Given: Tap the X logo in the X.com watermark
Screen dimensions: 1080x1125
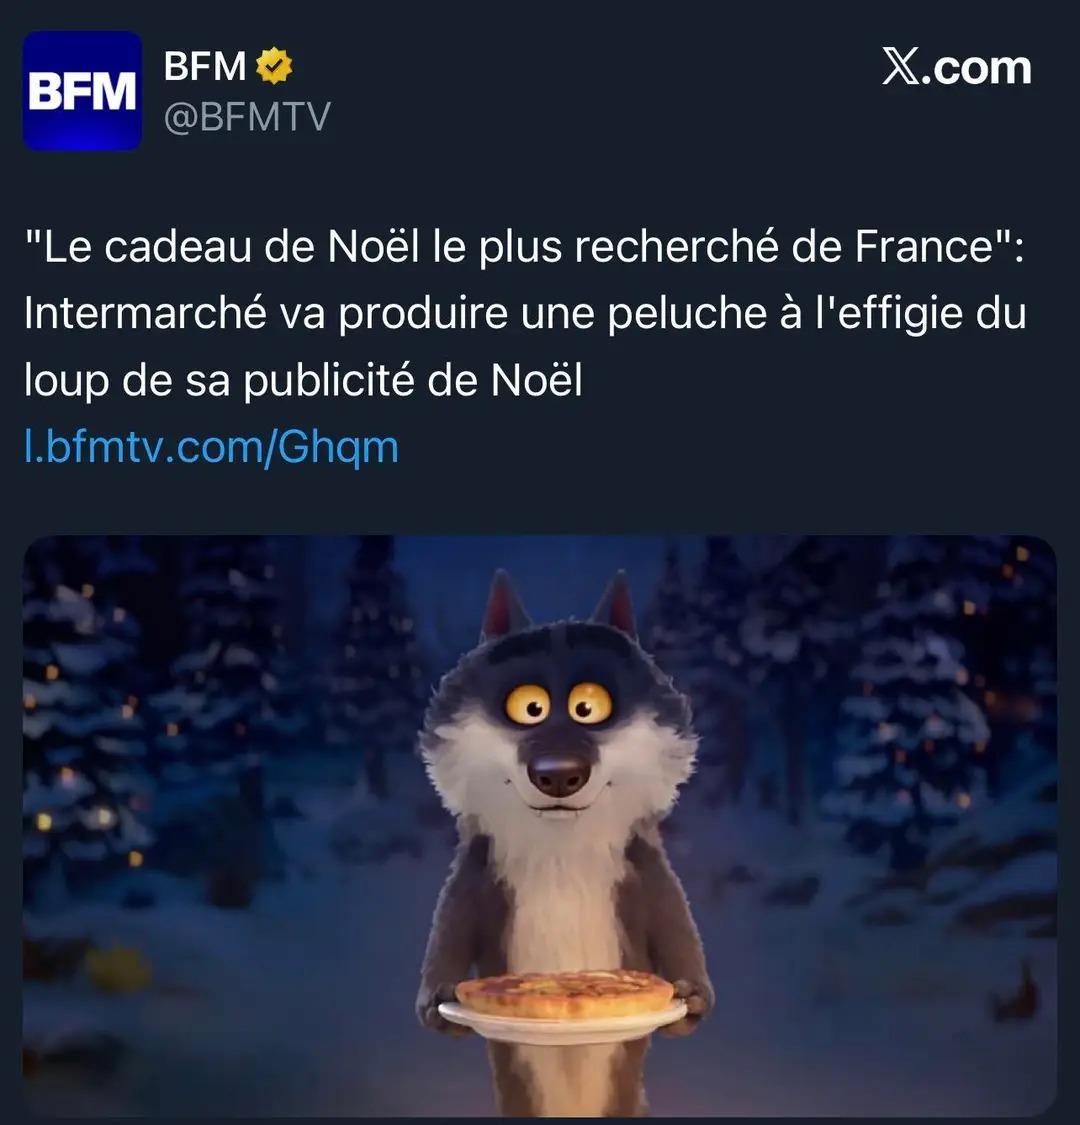Looking at the screenshot, I should [x=901, y=67].
